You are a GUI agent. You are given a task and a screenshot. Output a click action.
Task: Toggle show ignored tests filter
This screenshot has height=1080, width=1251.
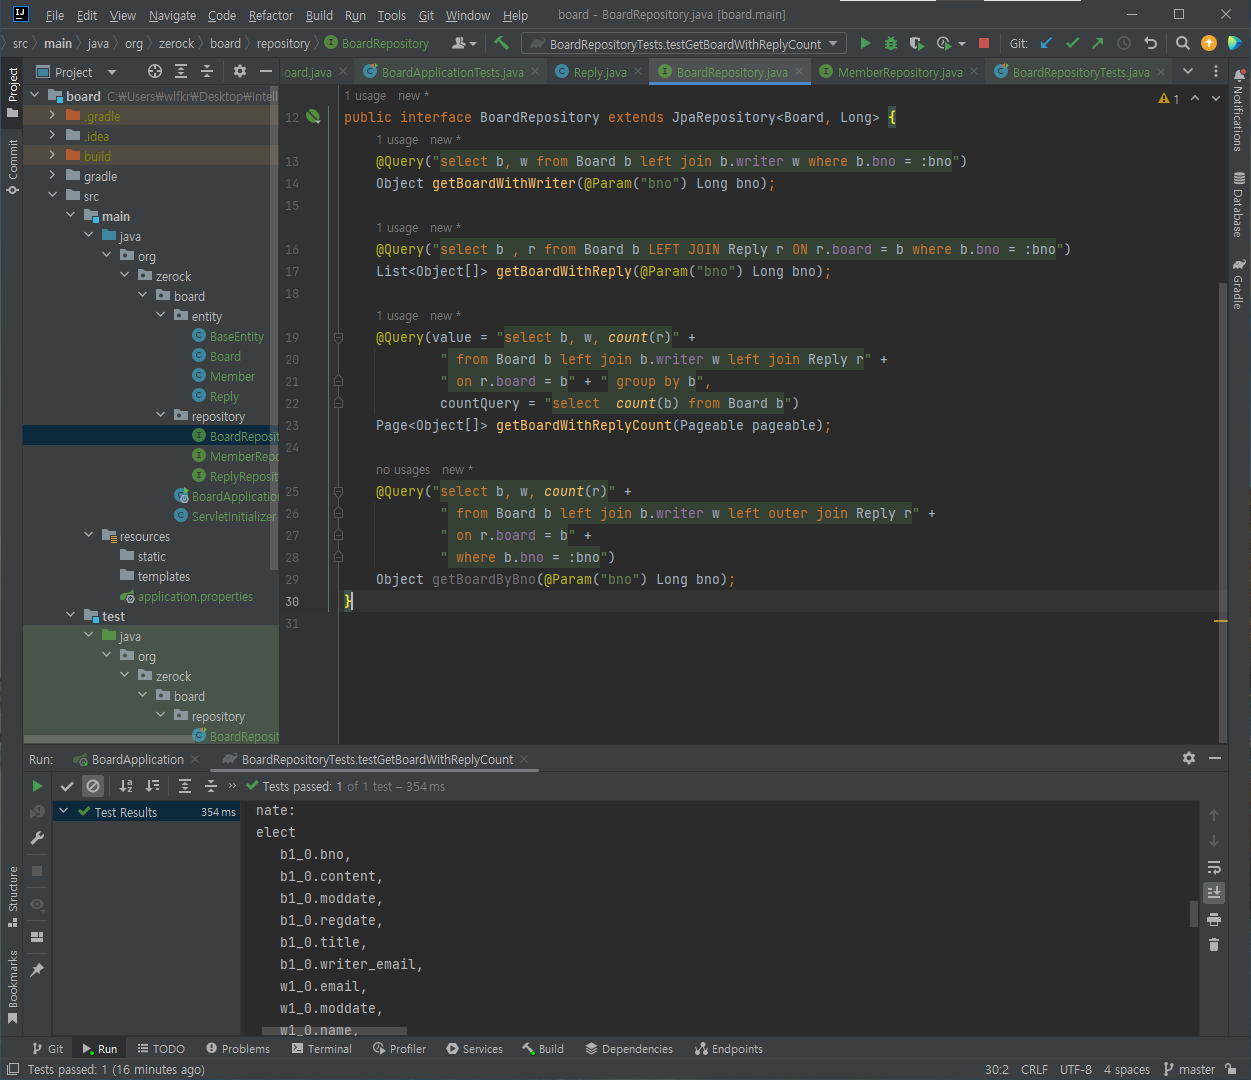pyautogui.click(x=93, y=786)
